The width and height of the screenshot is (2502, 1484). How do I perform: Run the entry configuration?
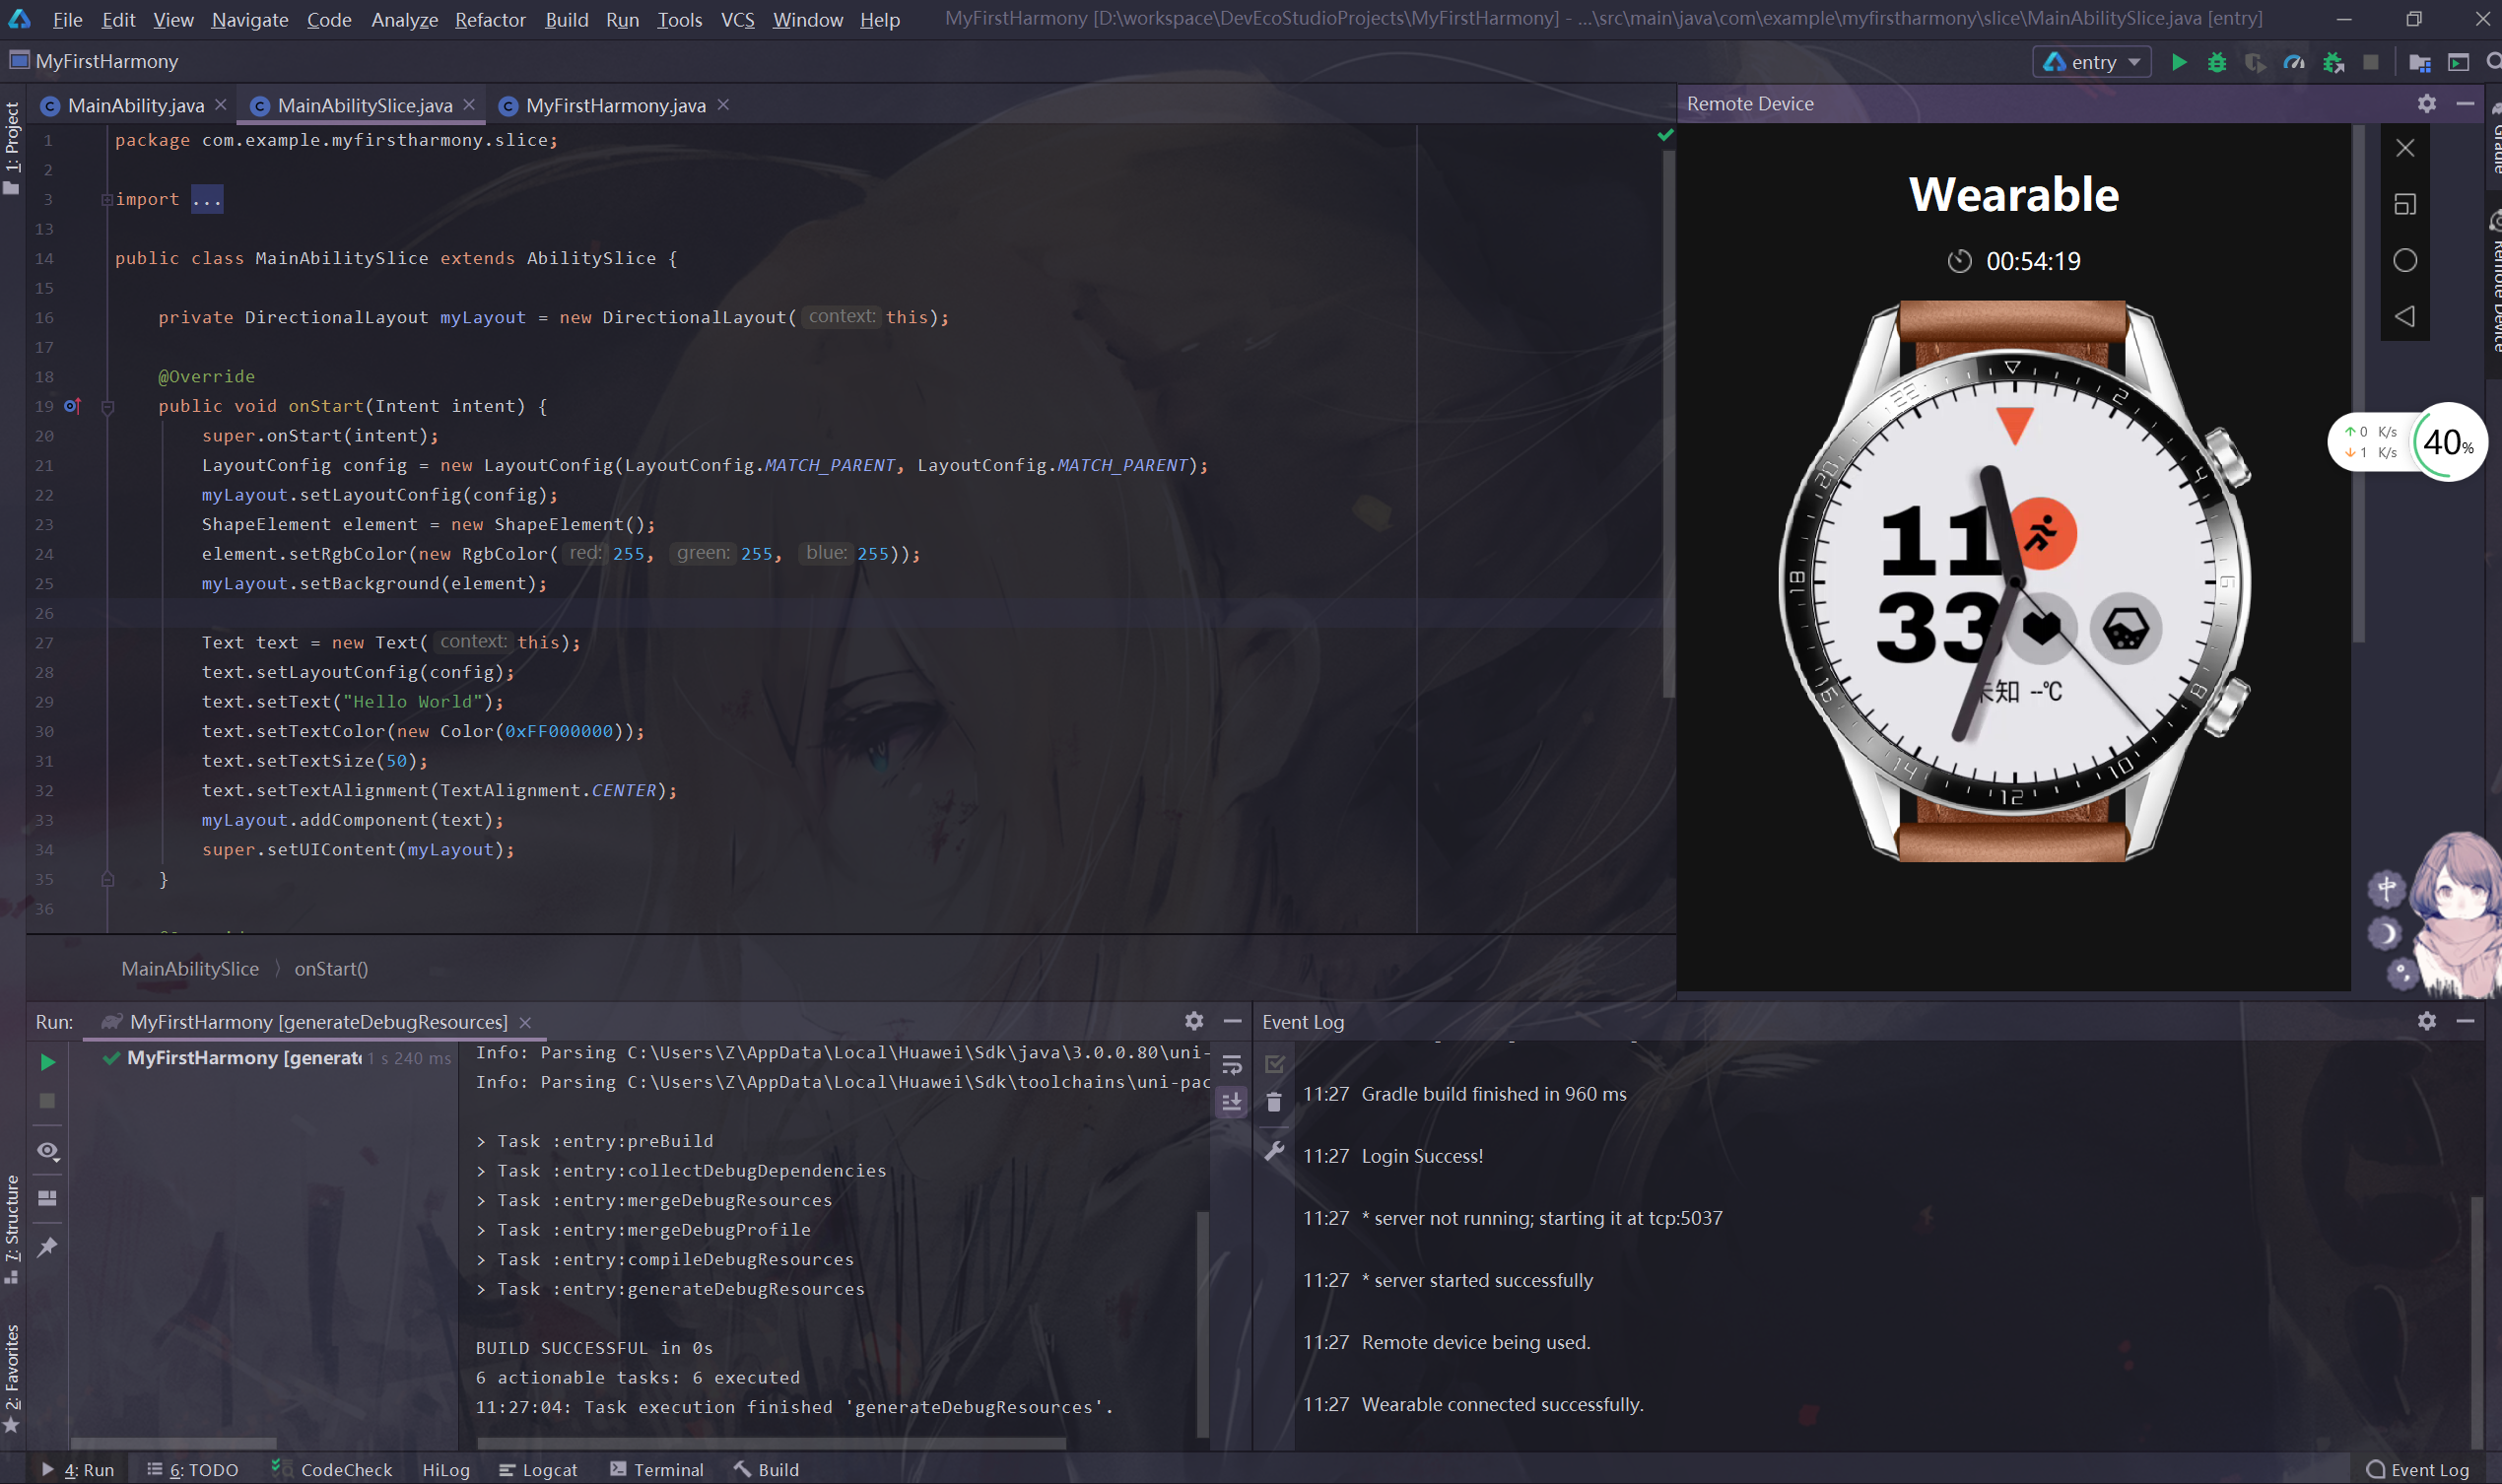tap(2179, 62)
